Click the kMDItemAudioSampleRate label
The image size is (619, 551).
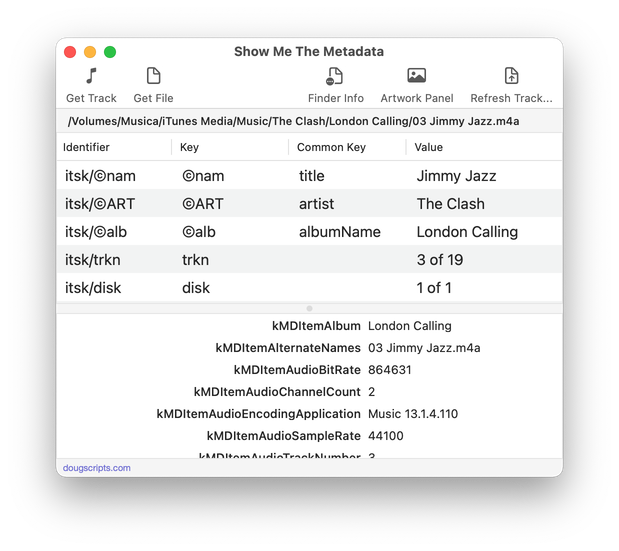tap(283, 436)
